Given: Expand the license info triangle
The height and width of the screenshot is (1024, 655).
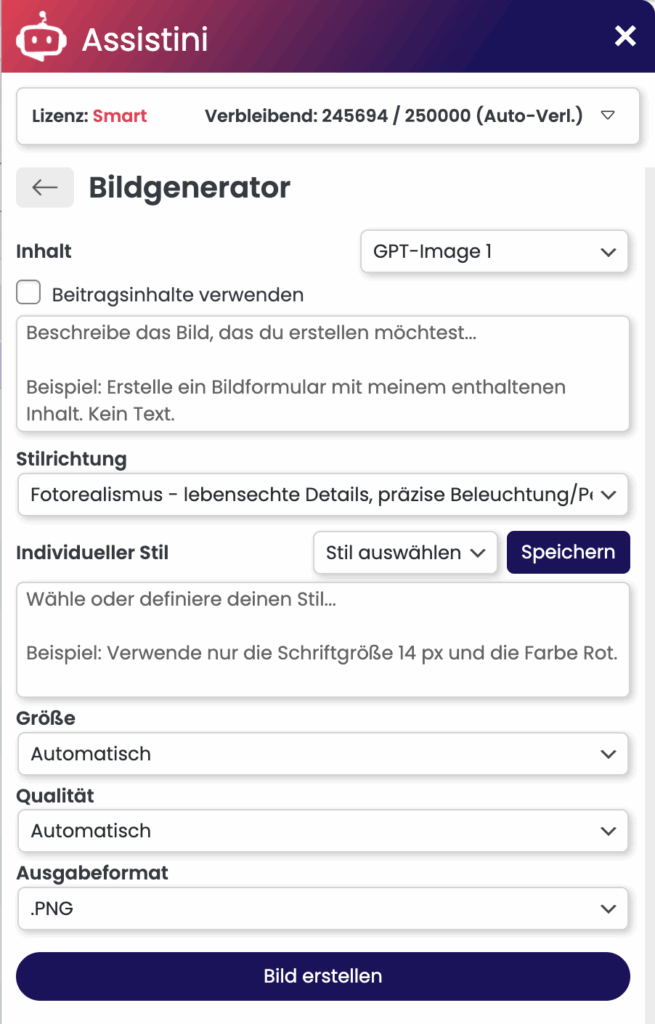Looking at the screenshot, I should click(x=607, y=116).
